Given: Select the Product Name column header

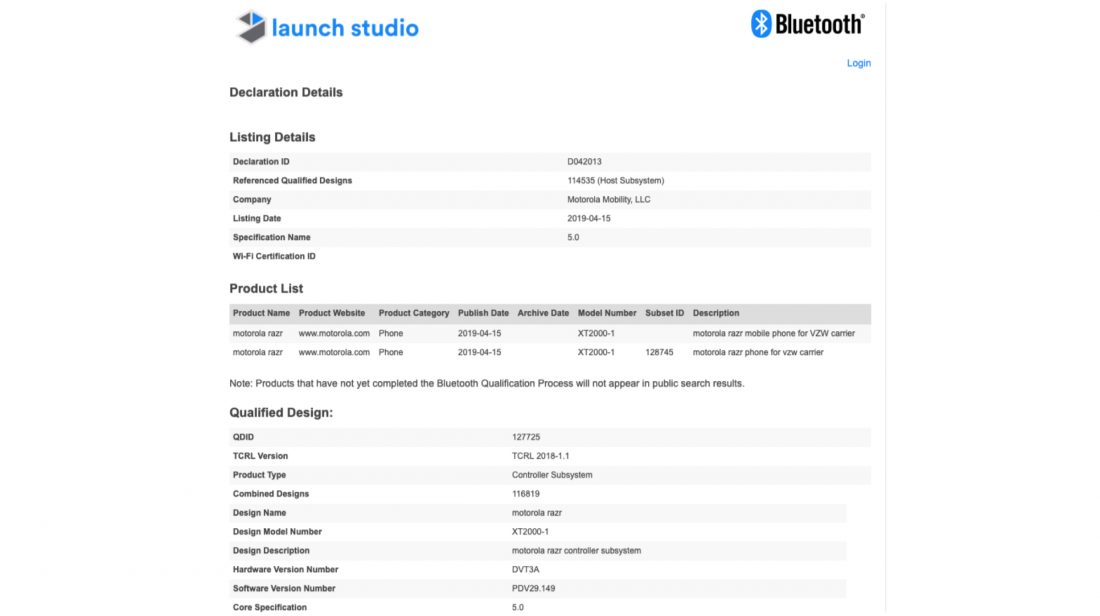Looking at the screenshot, I should click(262, 313).
